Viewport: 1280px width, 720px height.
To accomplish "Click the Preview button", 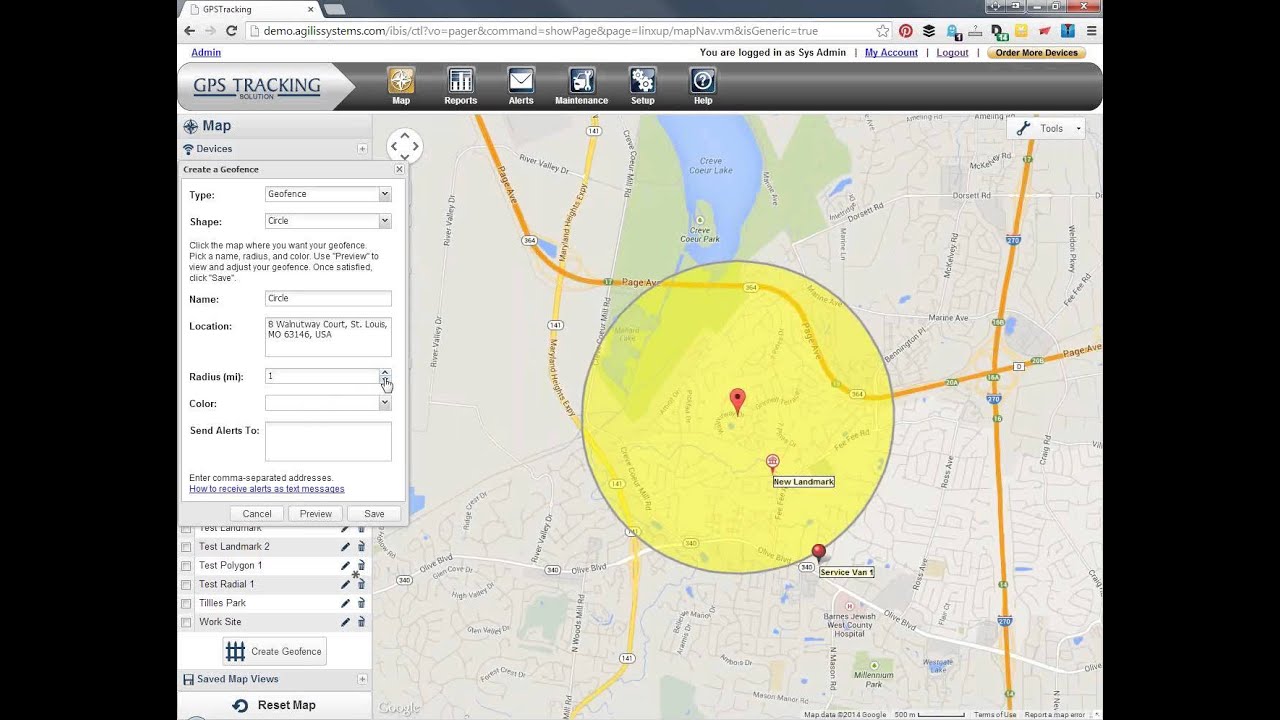I will [315, 514].
